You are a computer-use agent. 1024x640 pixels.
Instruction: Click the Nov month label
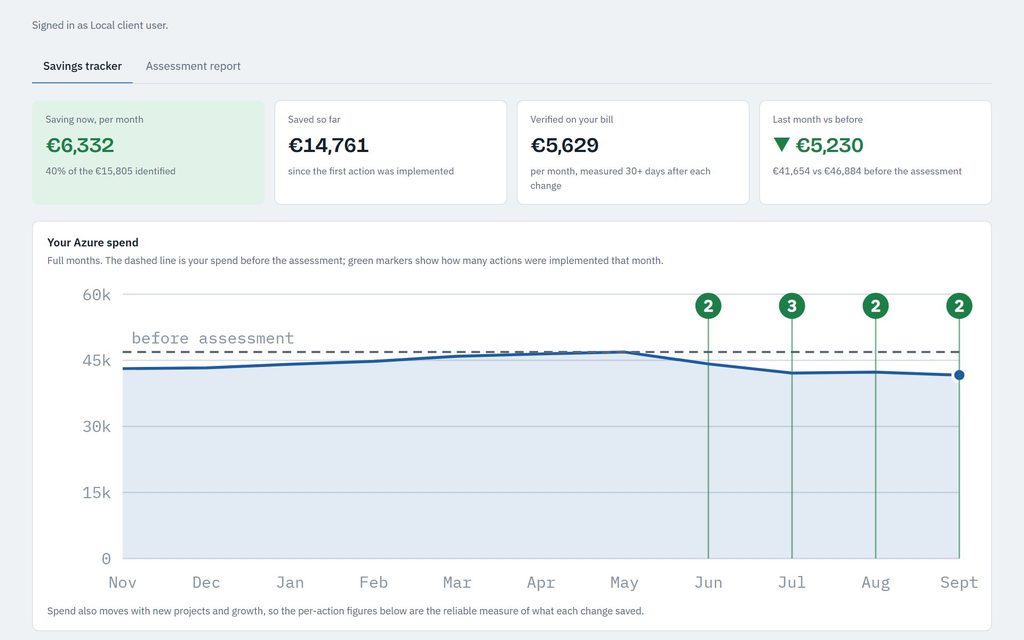click(x=122, y=583)
